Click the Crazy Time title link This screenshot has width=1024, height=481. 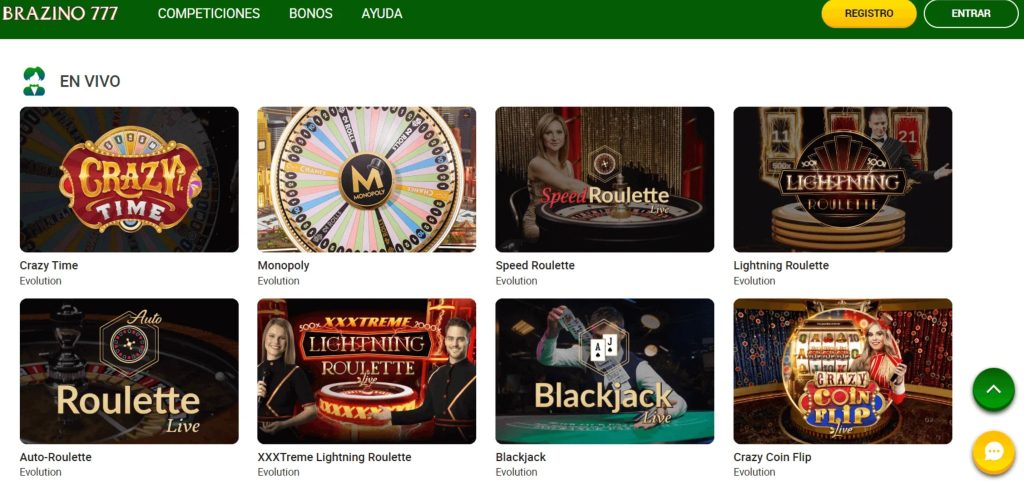click(49, 266)
